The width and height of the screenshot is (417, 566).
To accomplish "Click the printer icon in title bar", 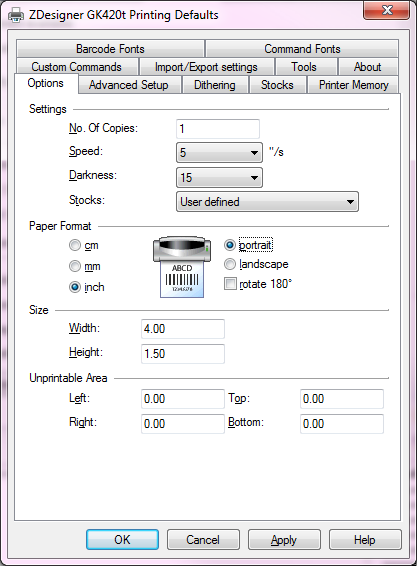I will click(x=16, y=15).
